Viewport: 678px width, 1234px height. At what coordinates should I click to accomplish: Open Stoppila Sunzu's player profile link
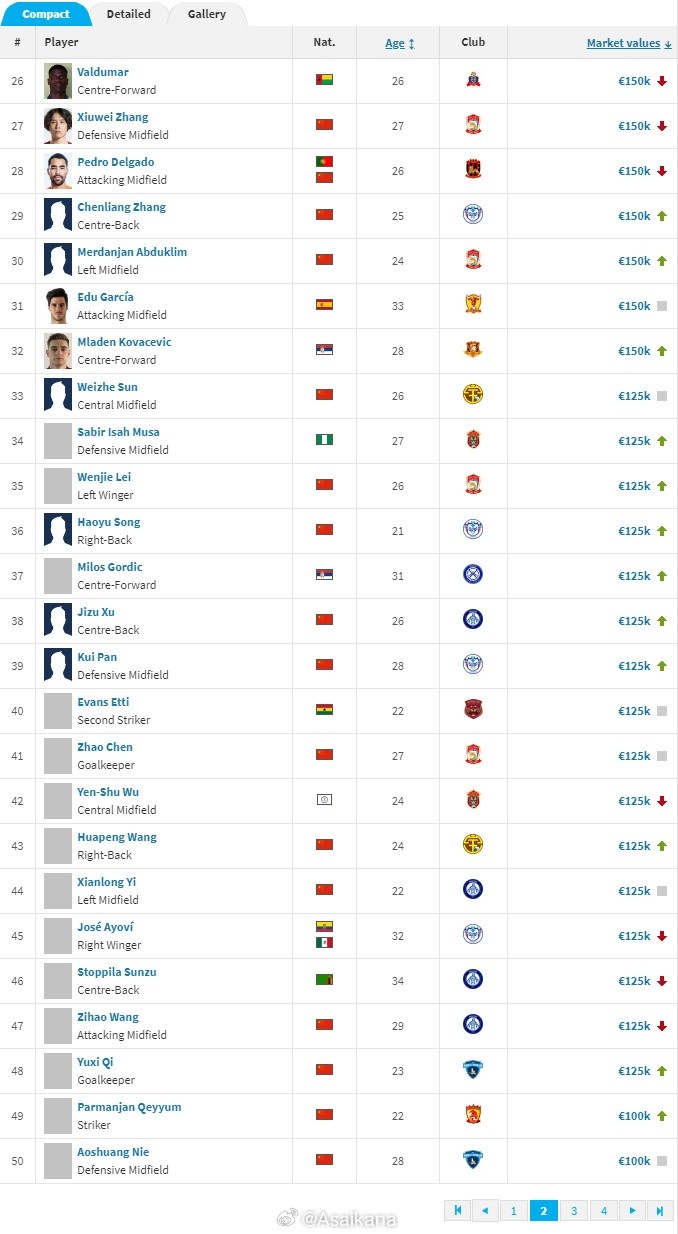[x=117, y=972]
